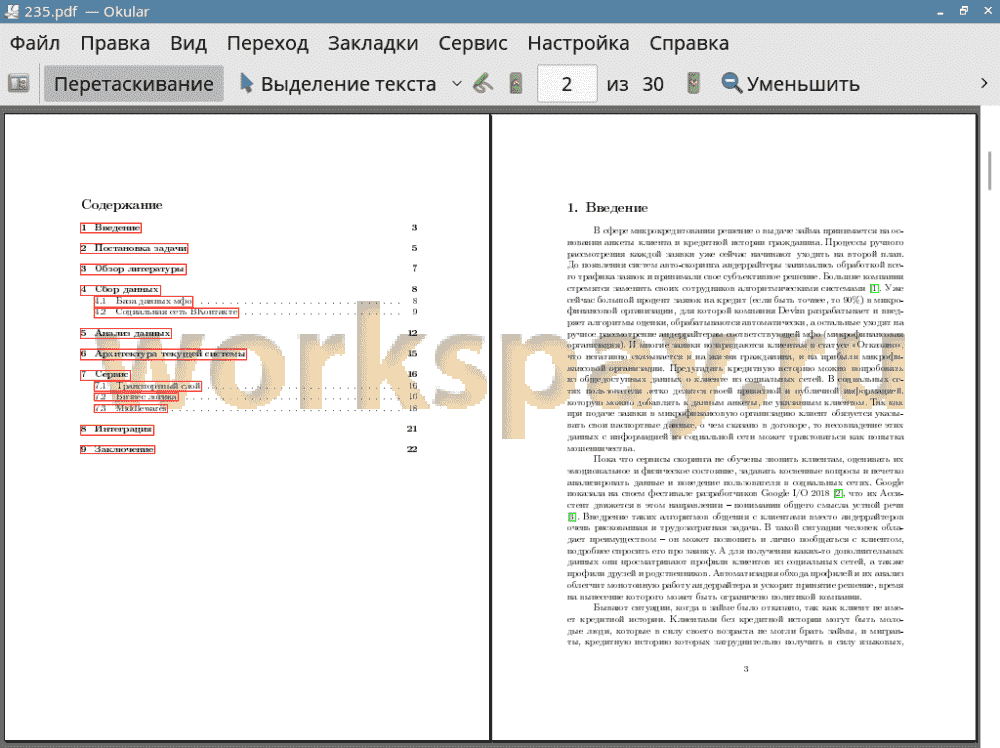Go to next page icon
Screen dimensions: 1000x748
693,84
